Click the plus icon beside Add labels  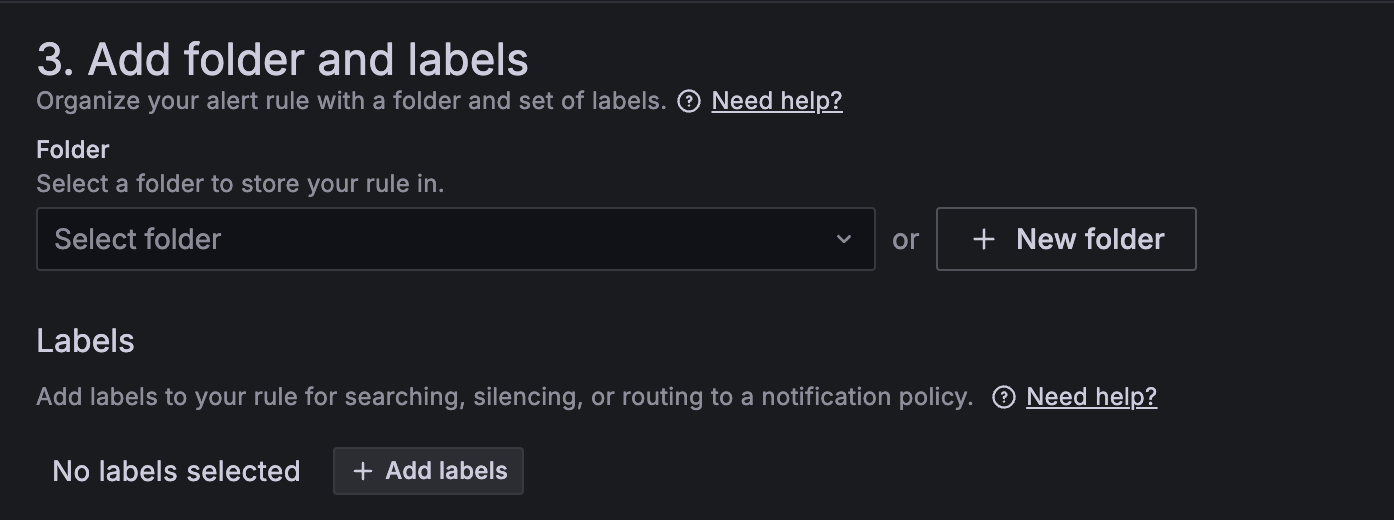363,471
